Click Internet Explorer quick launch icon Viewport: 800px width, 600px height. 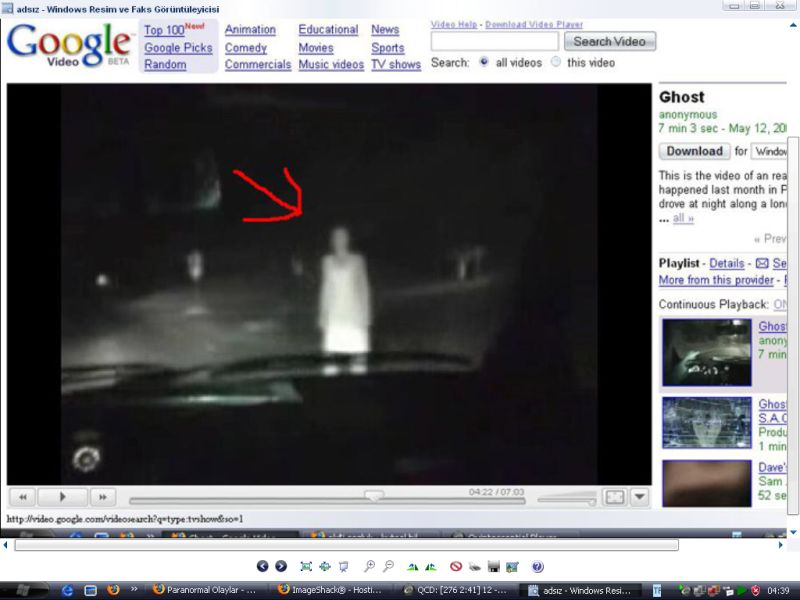67,591
